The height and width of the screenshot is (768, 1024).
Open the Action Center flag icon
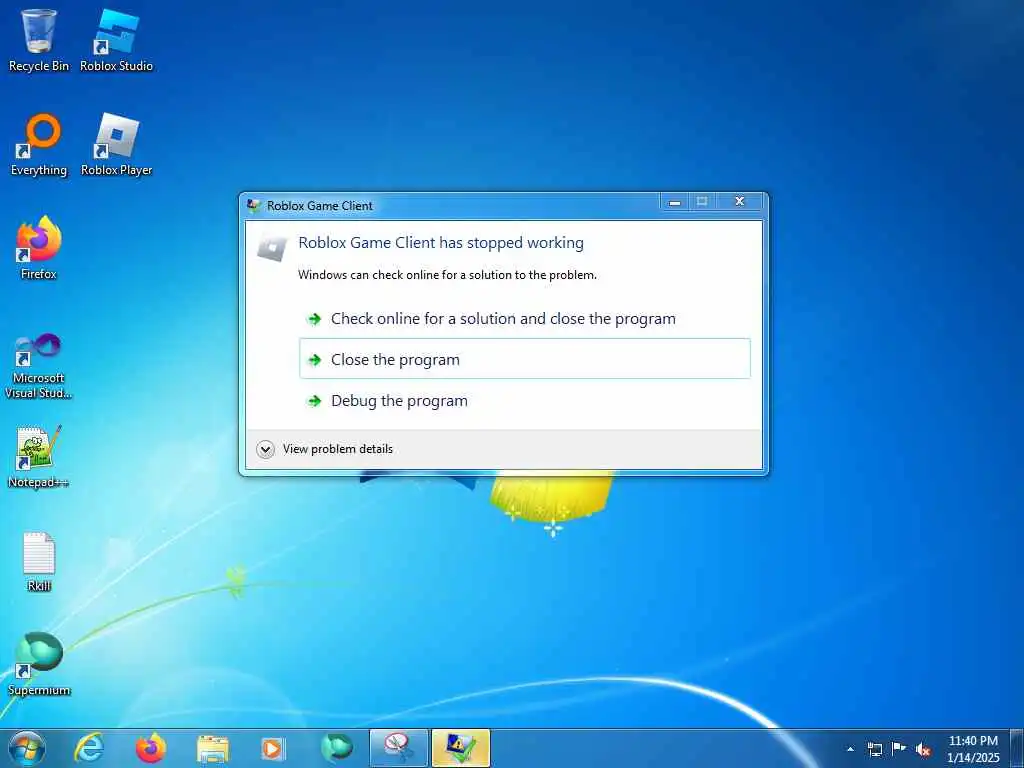[899, 749]
